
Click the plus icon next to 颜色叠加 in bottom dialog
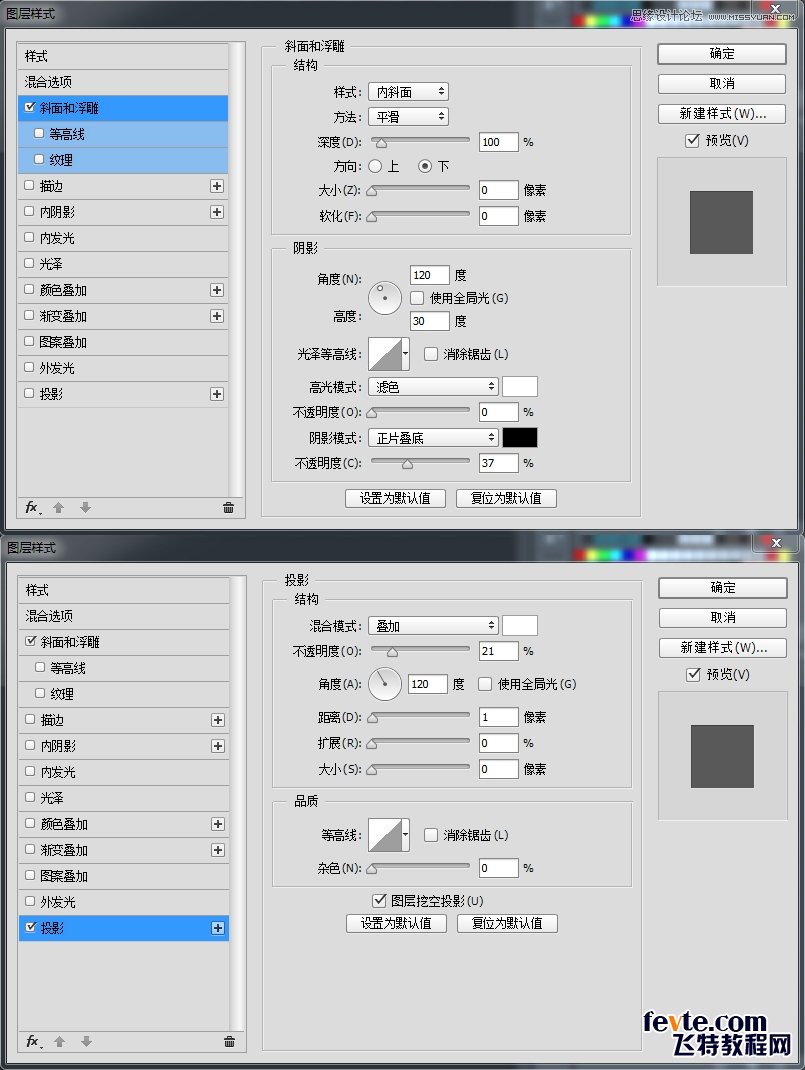click(218, 824)
